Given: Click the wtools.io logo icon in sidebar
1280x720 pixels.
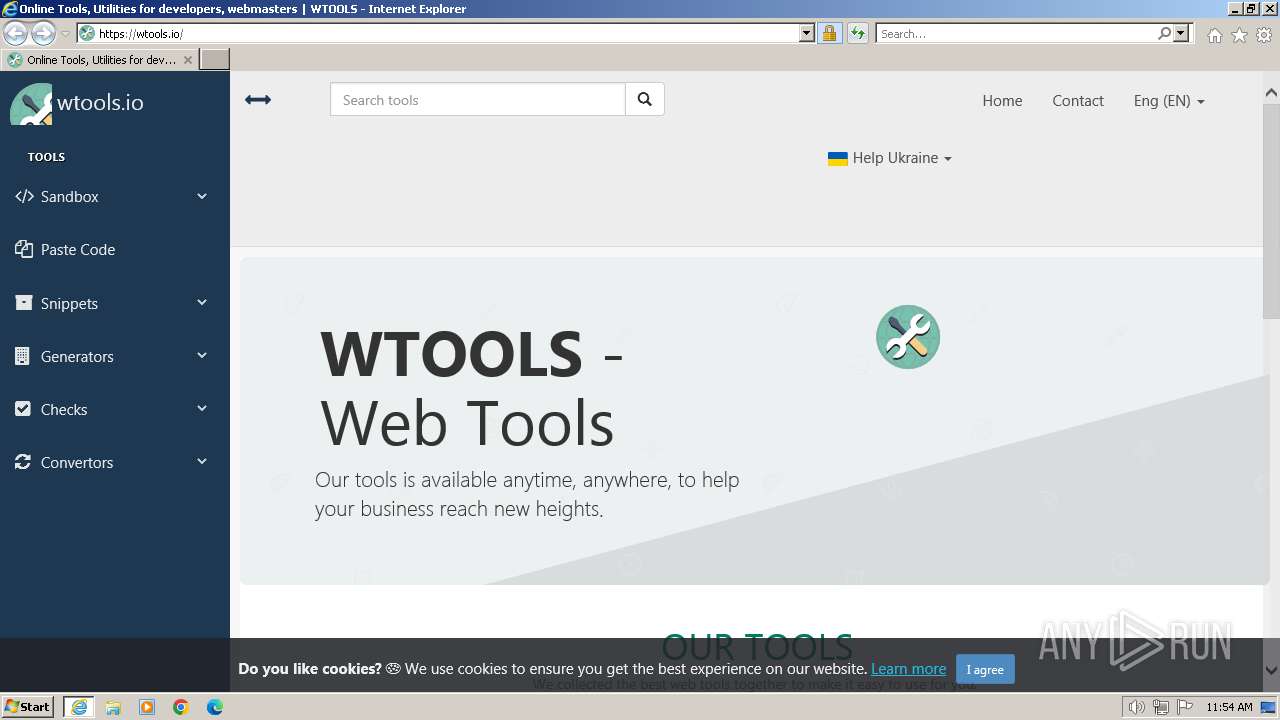Looking at the screenshot, I should pyautogui.click(x=31, y=104).
